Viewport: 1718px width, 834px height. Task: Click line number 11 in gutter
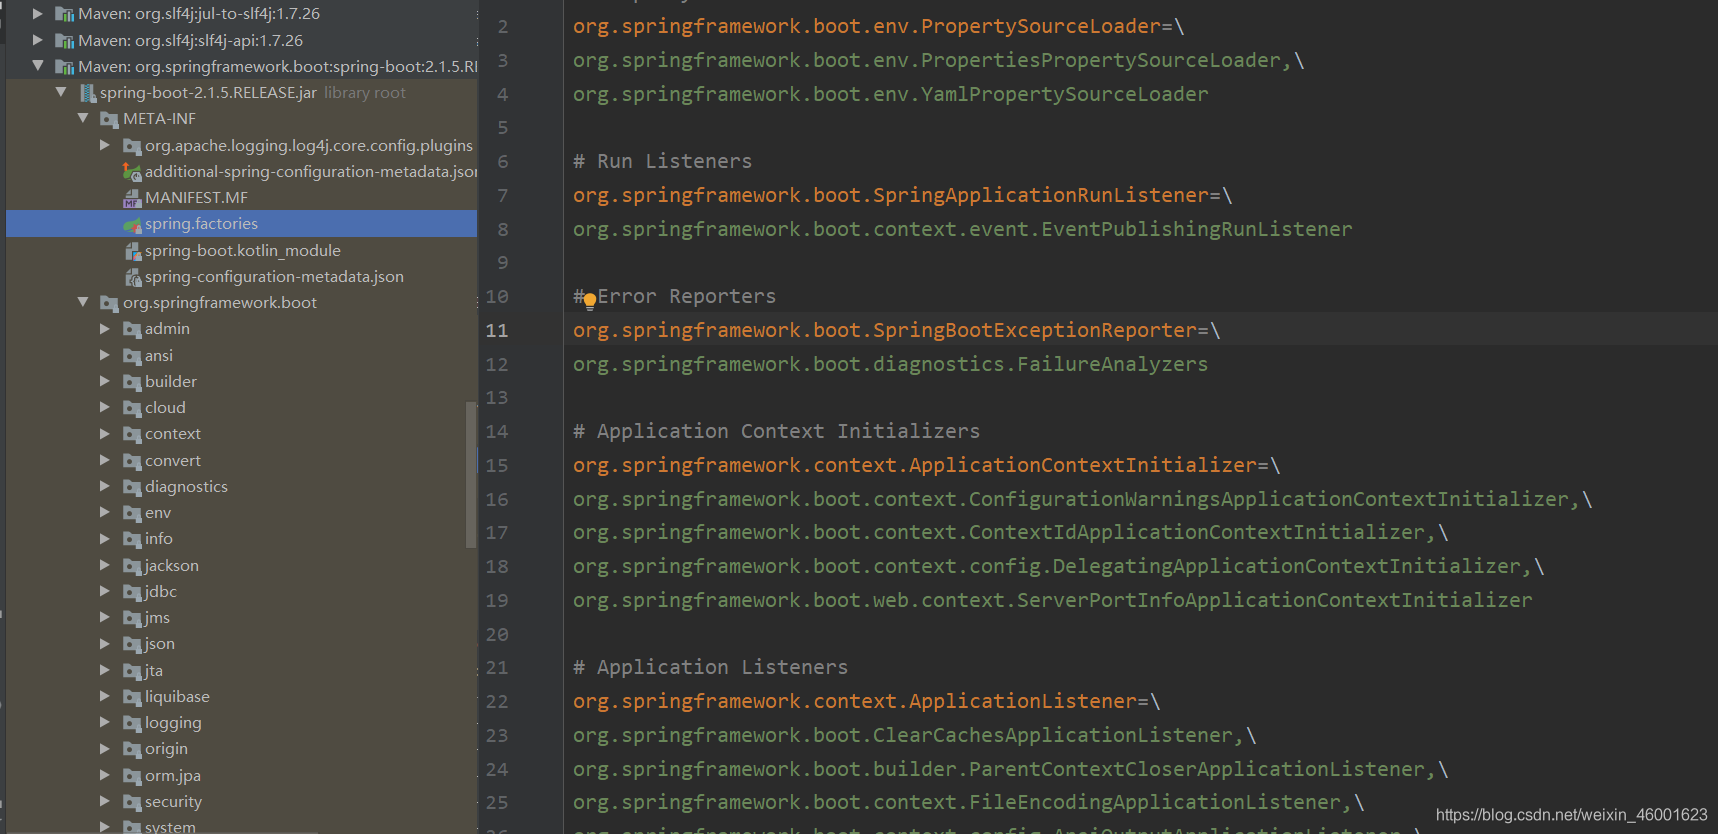497,330
